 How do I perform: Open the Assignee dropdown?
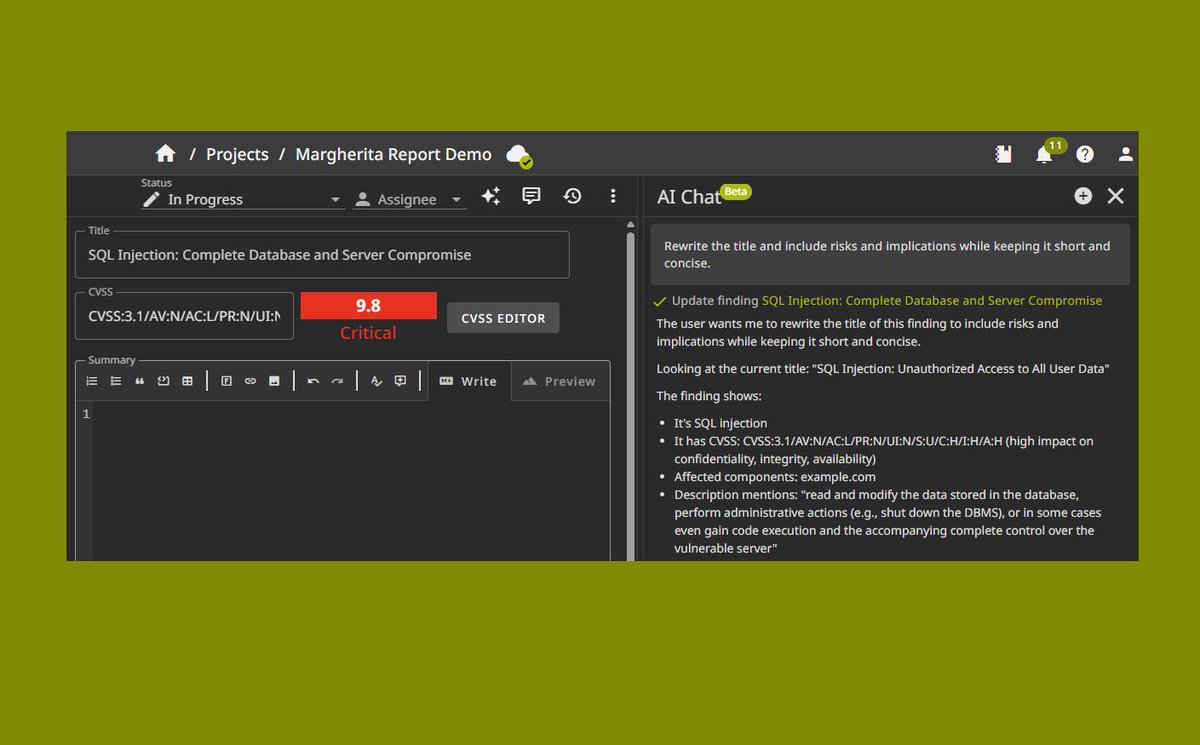(x=410, y=199)
